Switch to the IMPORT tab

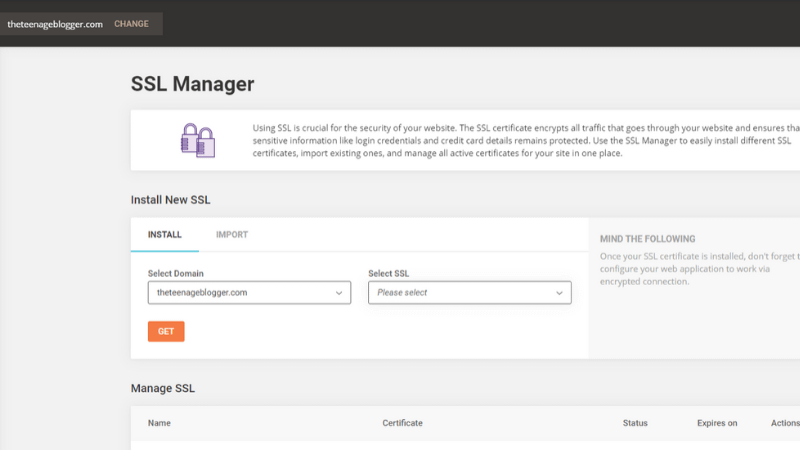pyautogui.click(x=232, y=235)
